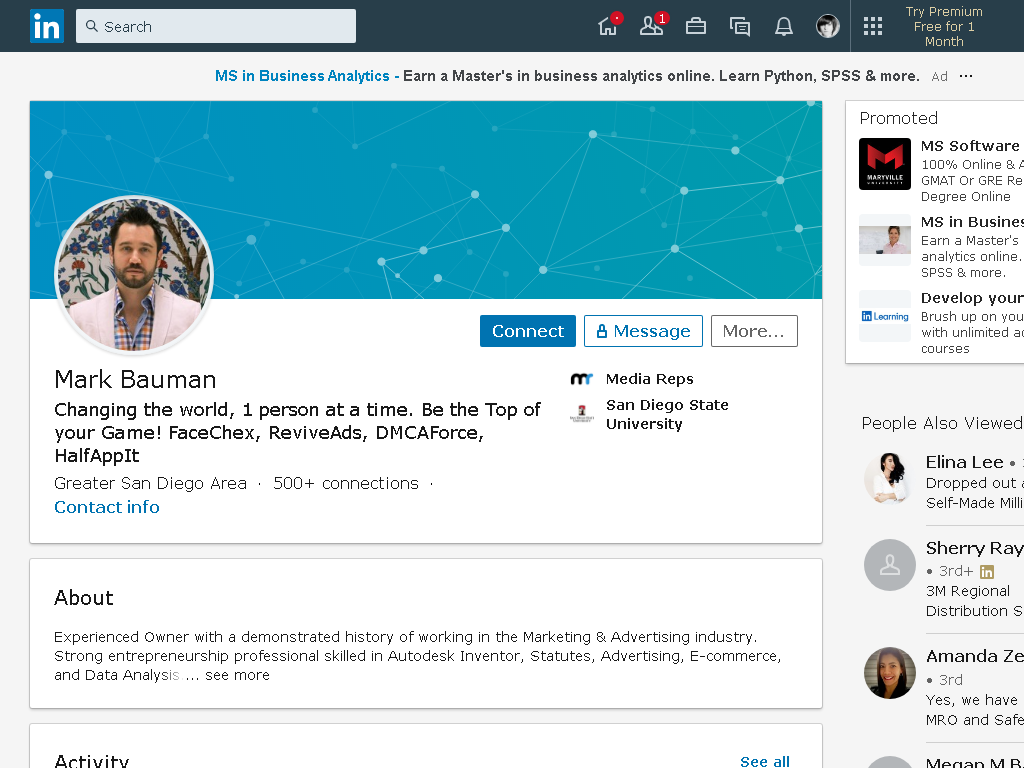Open My Network icon with notification badge
This screenshot has height=768, width=1024.
coord(652,26)
